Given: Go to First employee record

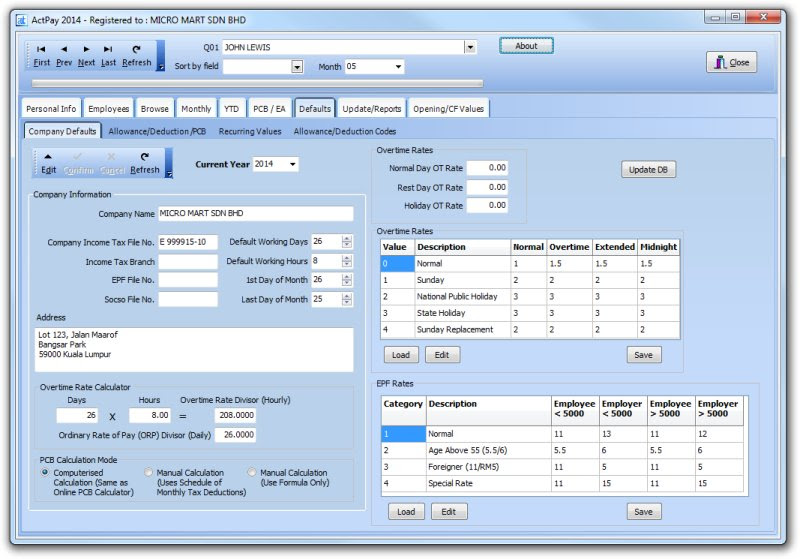Looking at the screenshot, I should [x=41, y=56].
